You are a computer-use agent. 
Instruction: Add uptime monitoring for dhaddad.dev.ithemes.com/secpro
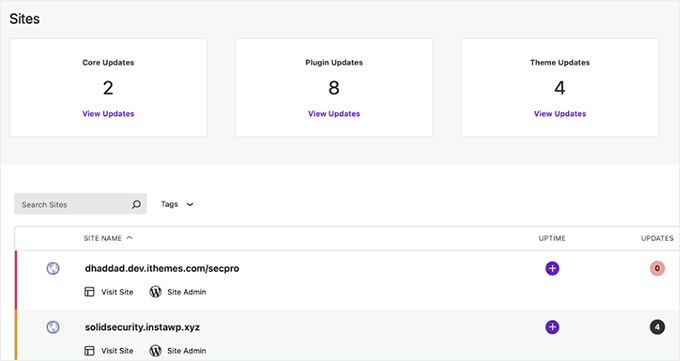click(552, 269)
